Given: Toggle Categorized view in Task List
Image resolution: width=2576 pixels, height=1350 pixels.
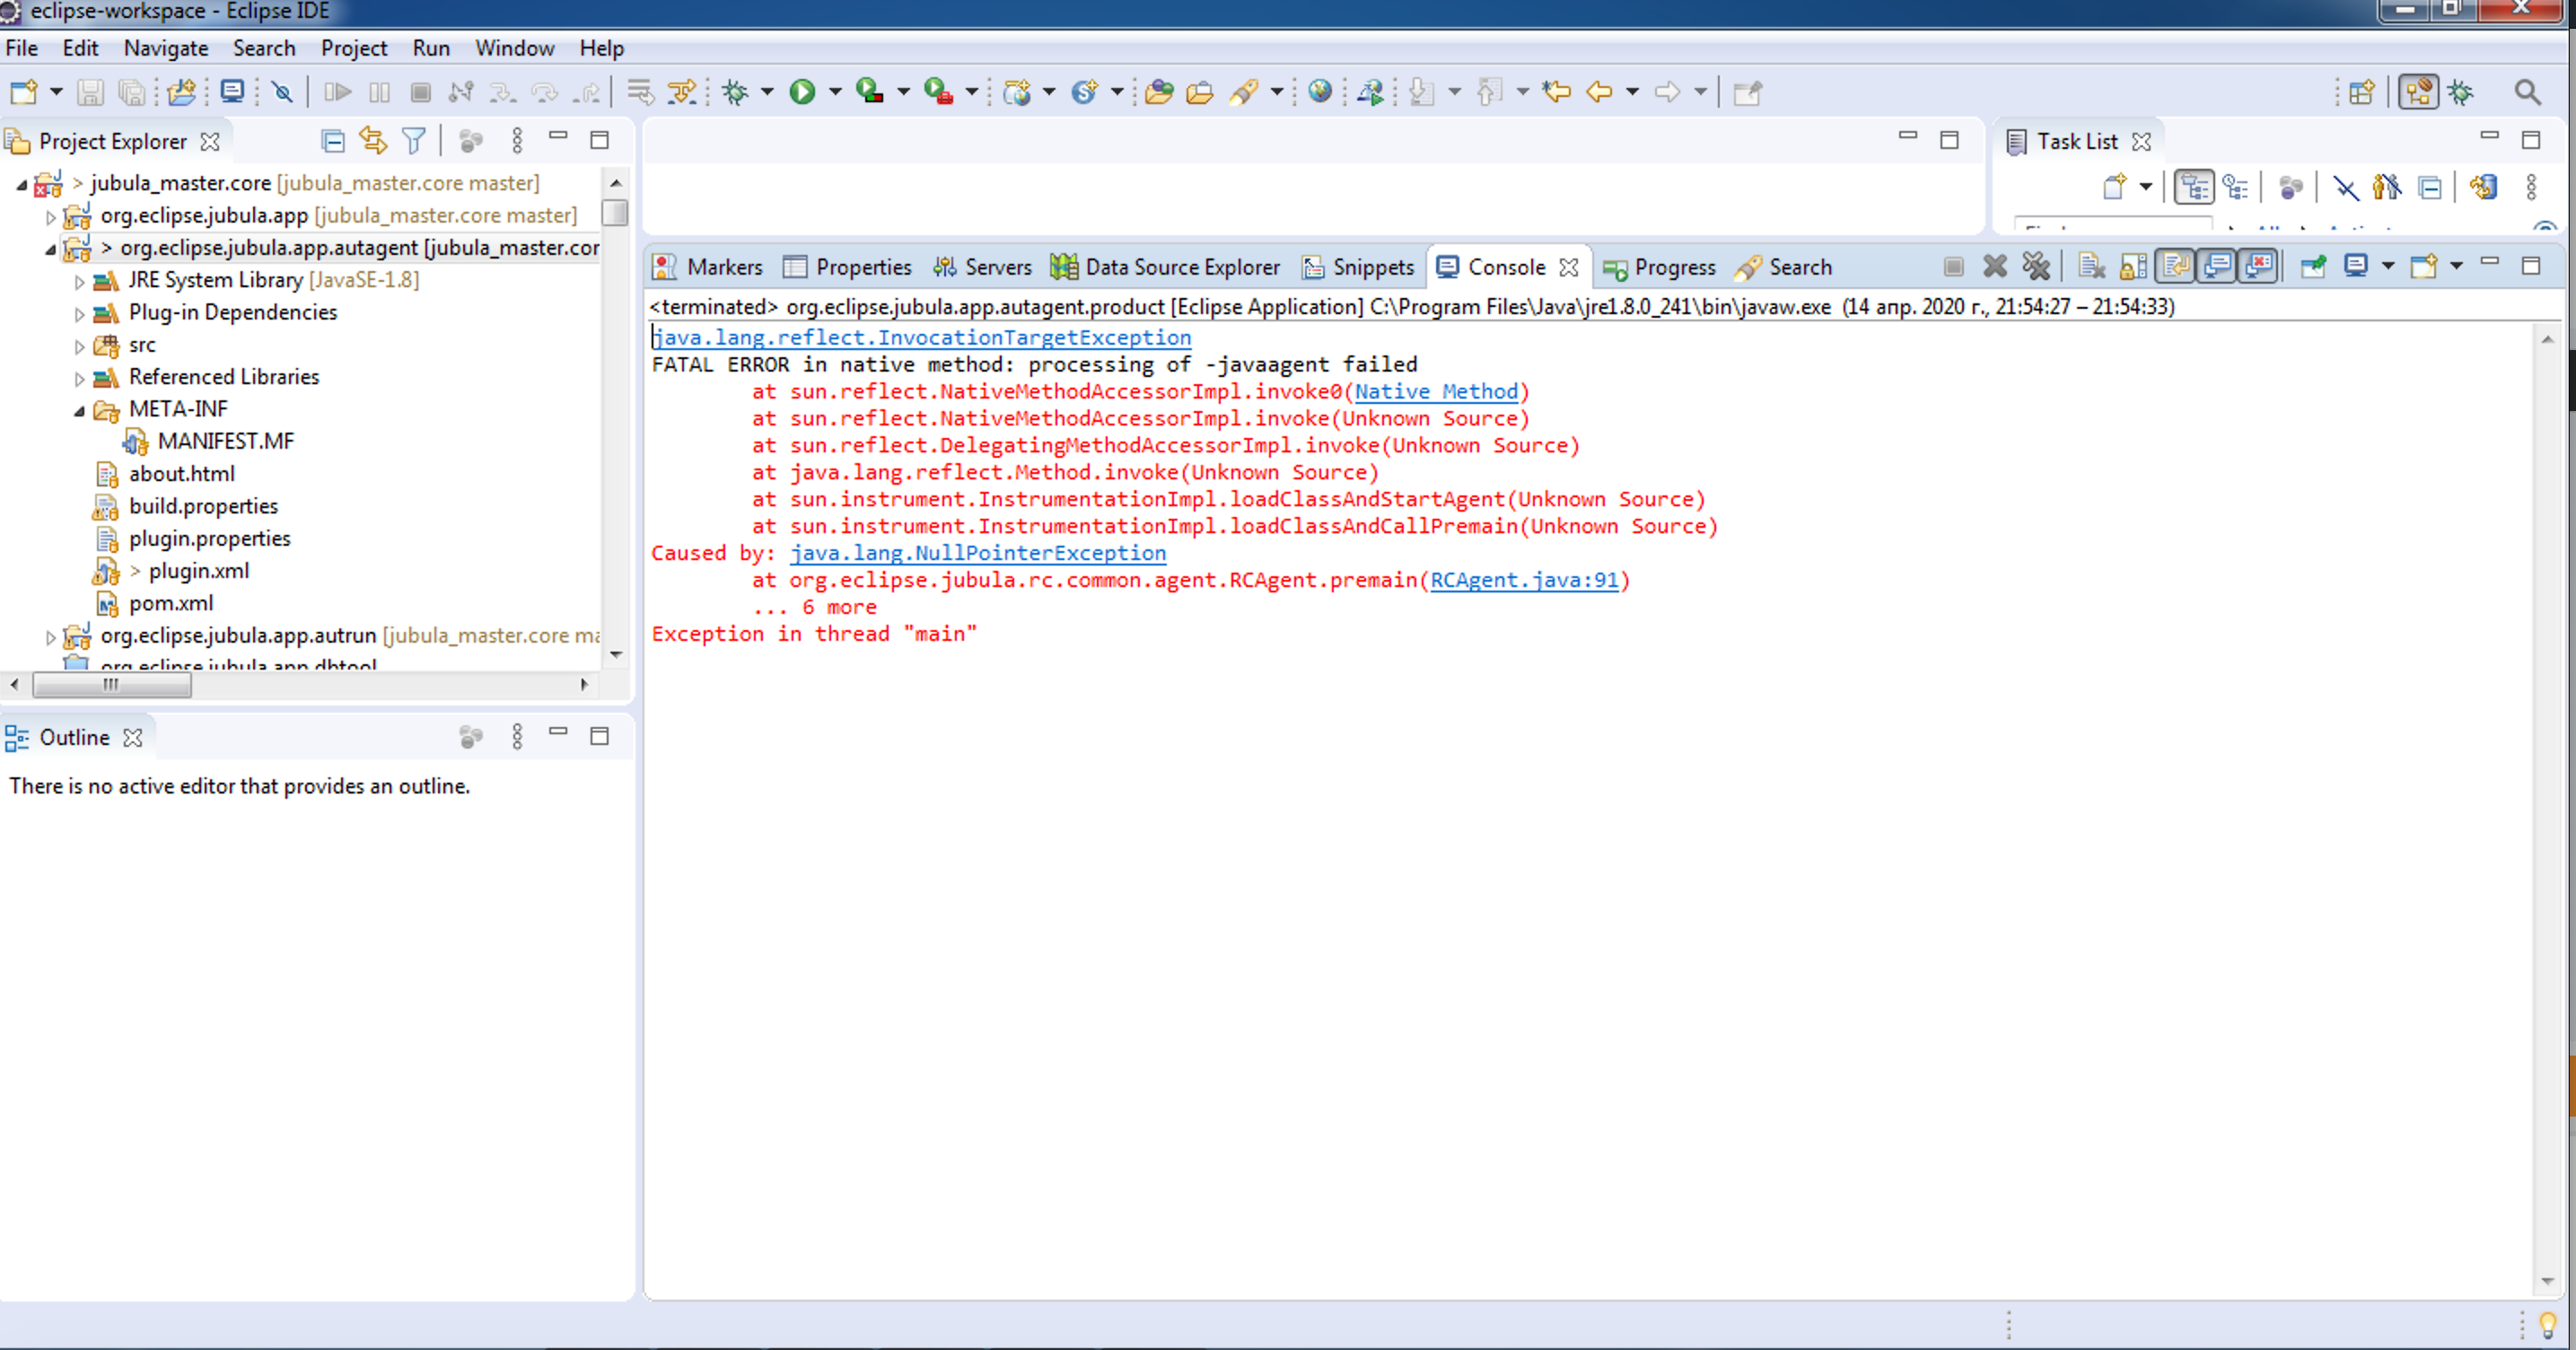Looking at the screenshot, I should pyautogui.click(x=2194, y=187).
